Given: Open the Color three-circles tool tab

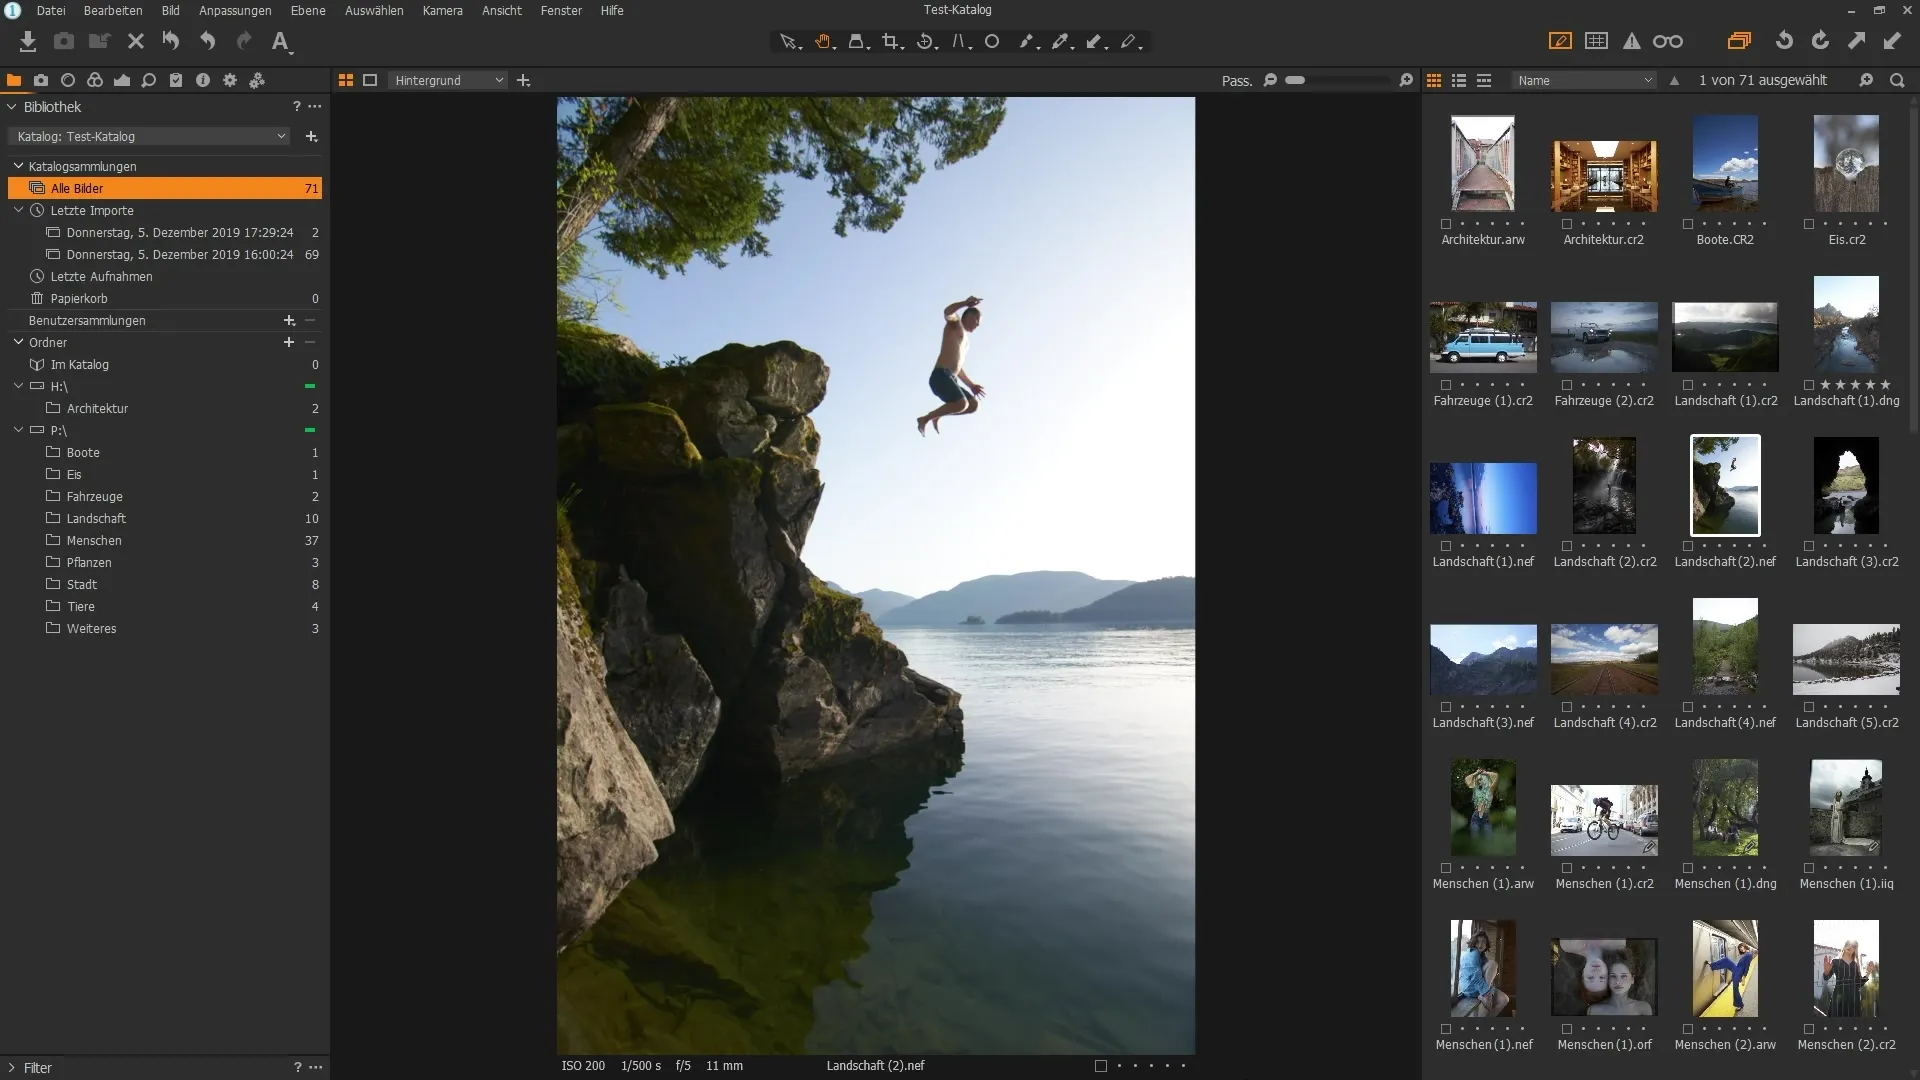Looking at the screenshot, I should pos(95,80).
